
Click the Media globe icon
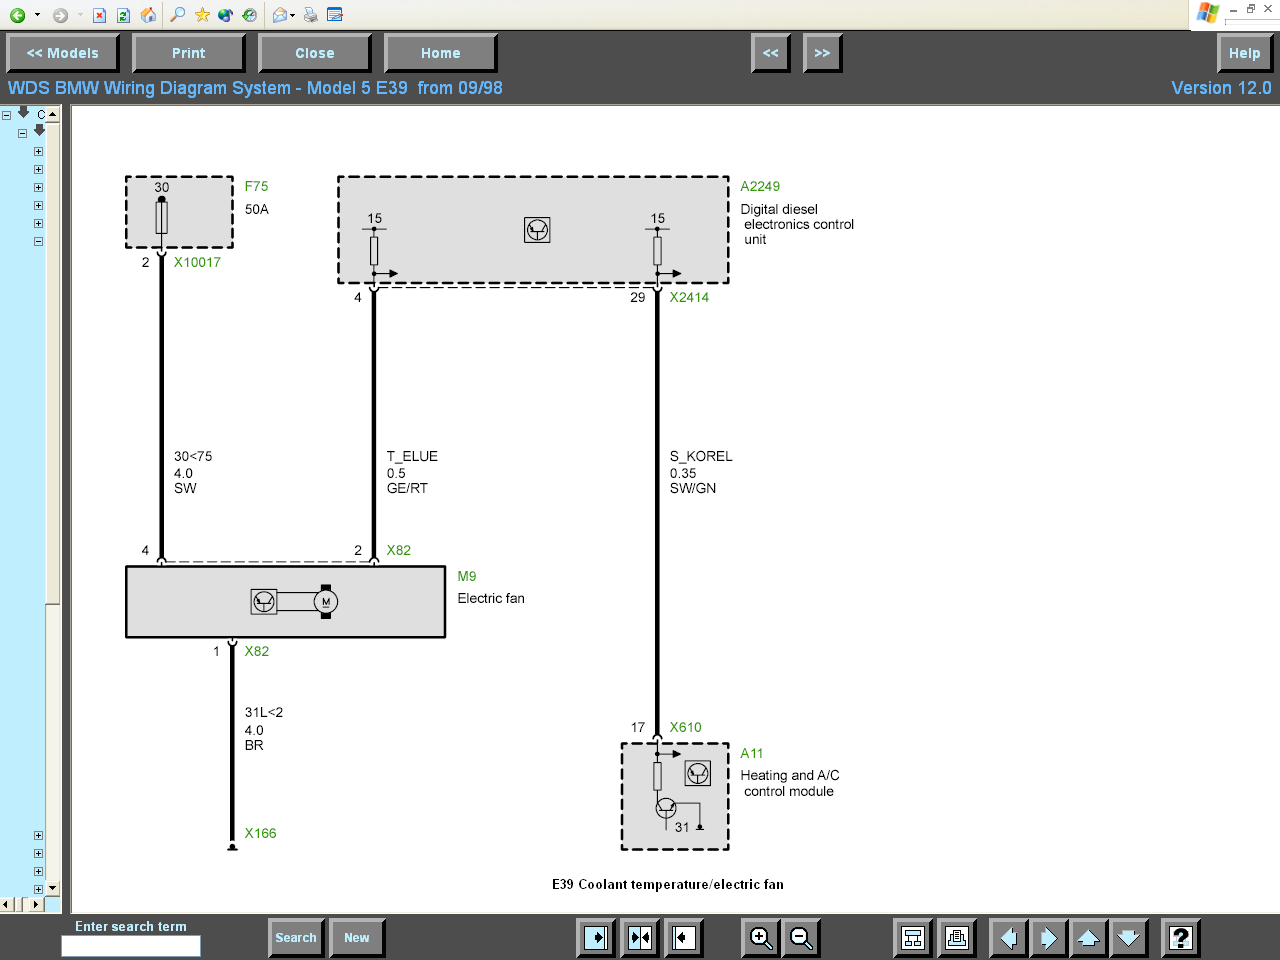click(225, 15)
